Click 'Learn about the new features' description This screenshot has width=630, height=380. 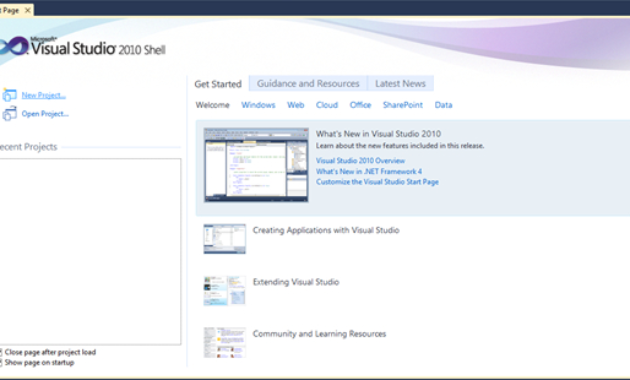(x=400, y=146)
